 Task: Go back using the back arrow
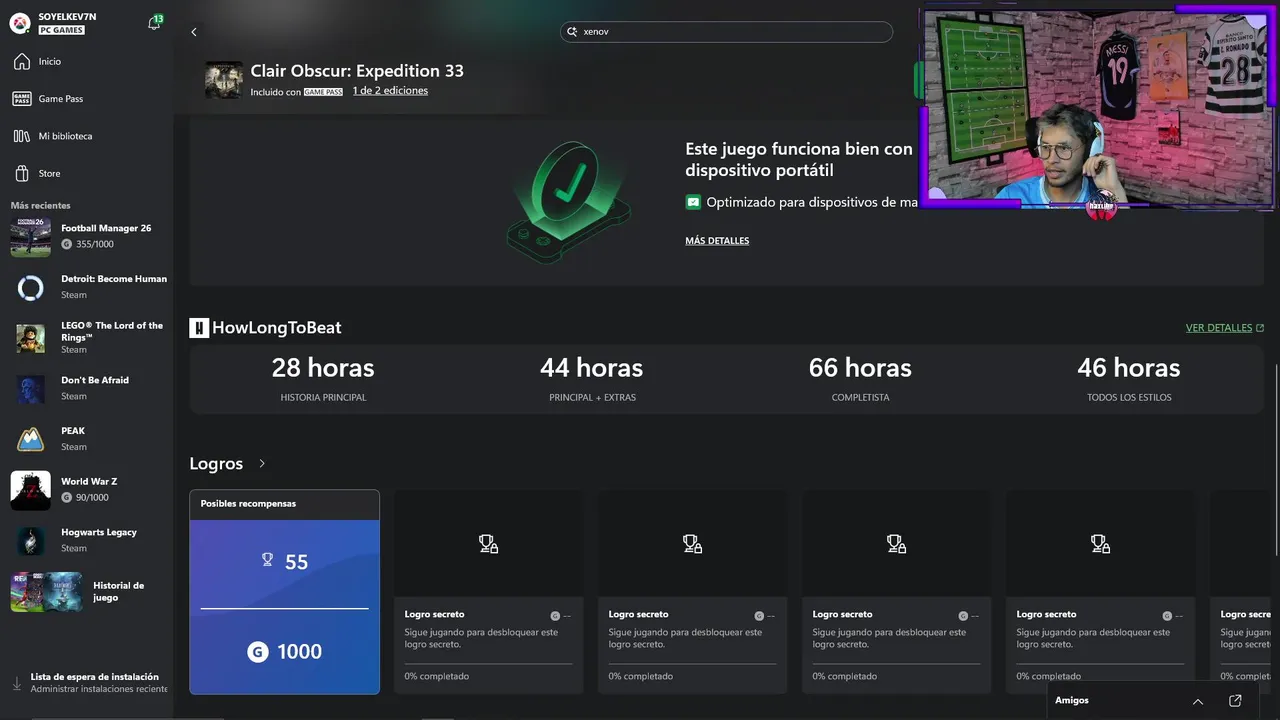tap(194, 32)
